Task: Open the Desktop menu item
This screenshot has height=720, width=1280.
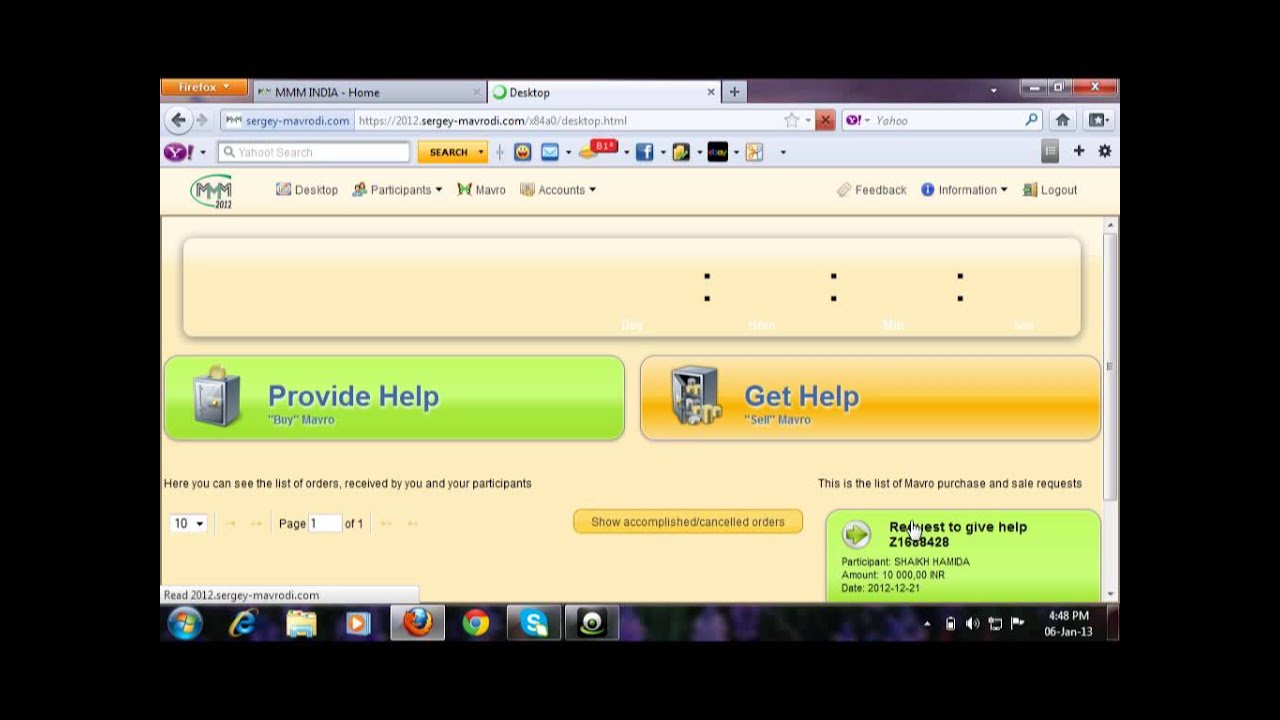Action: (307, 190)
